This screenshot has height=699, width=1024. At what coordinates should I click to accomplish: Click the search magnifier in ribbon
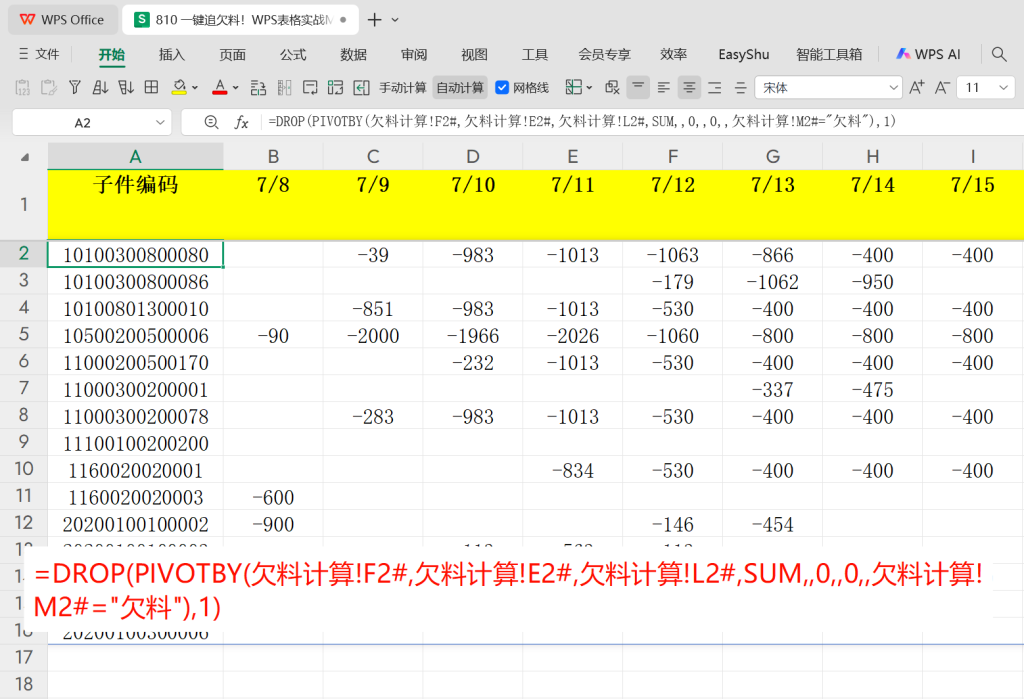999,54
